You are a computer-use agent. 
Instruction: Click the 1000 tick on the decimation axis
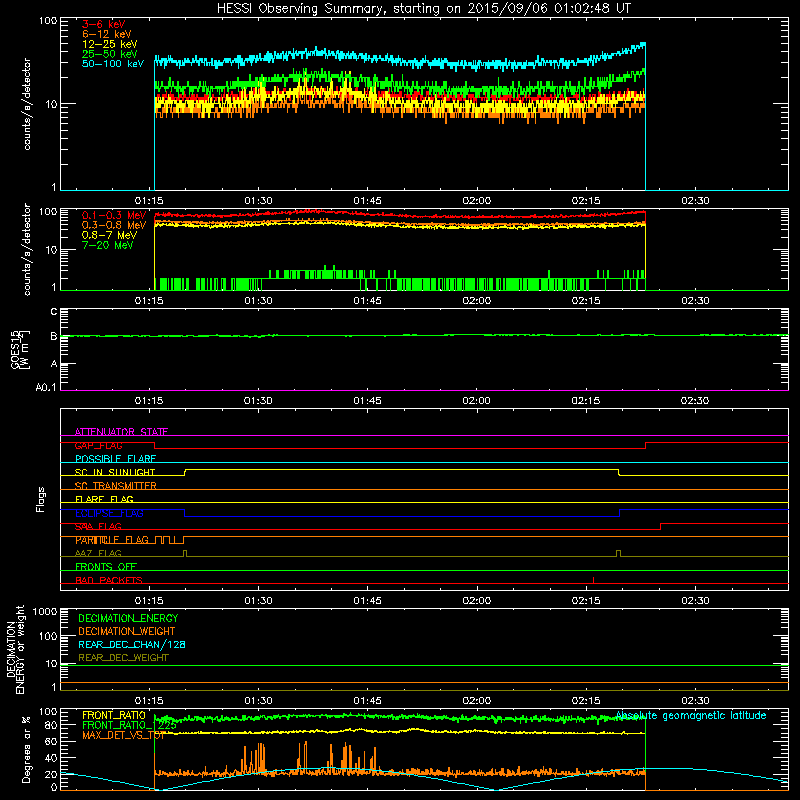tap(45, 612)
